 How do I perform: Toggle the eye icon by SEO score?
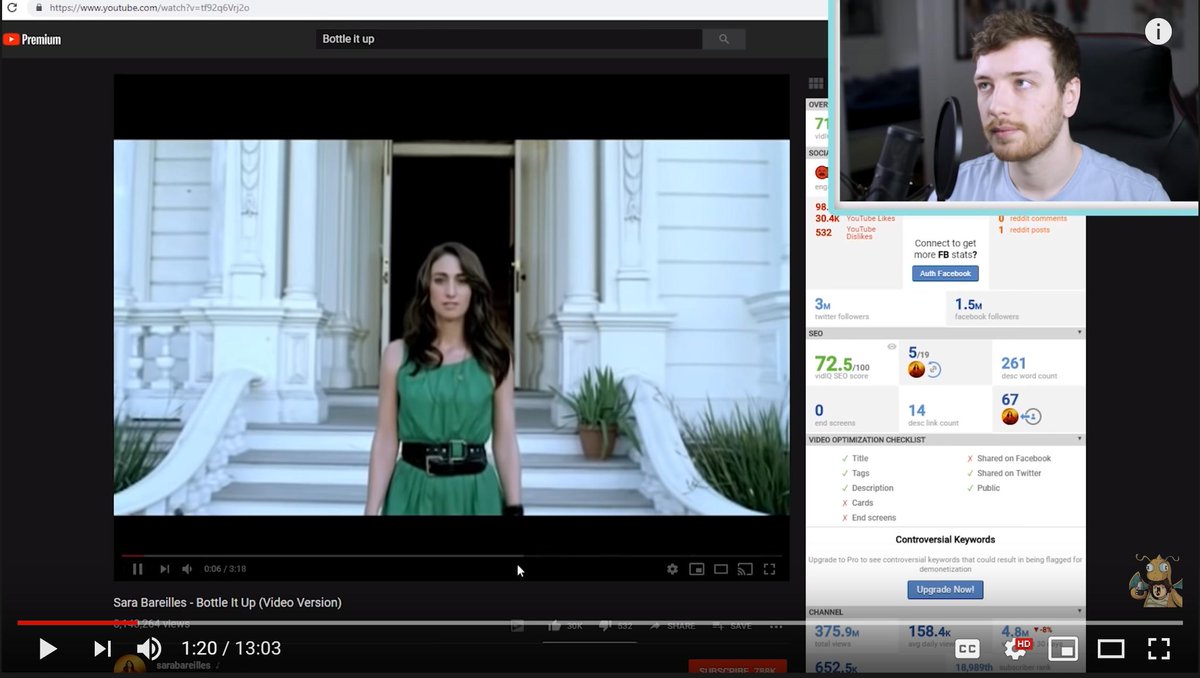pos(891,347)
